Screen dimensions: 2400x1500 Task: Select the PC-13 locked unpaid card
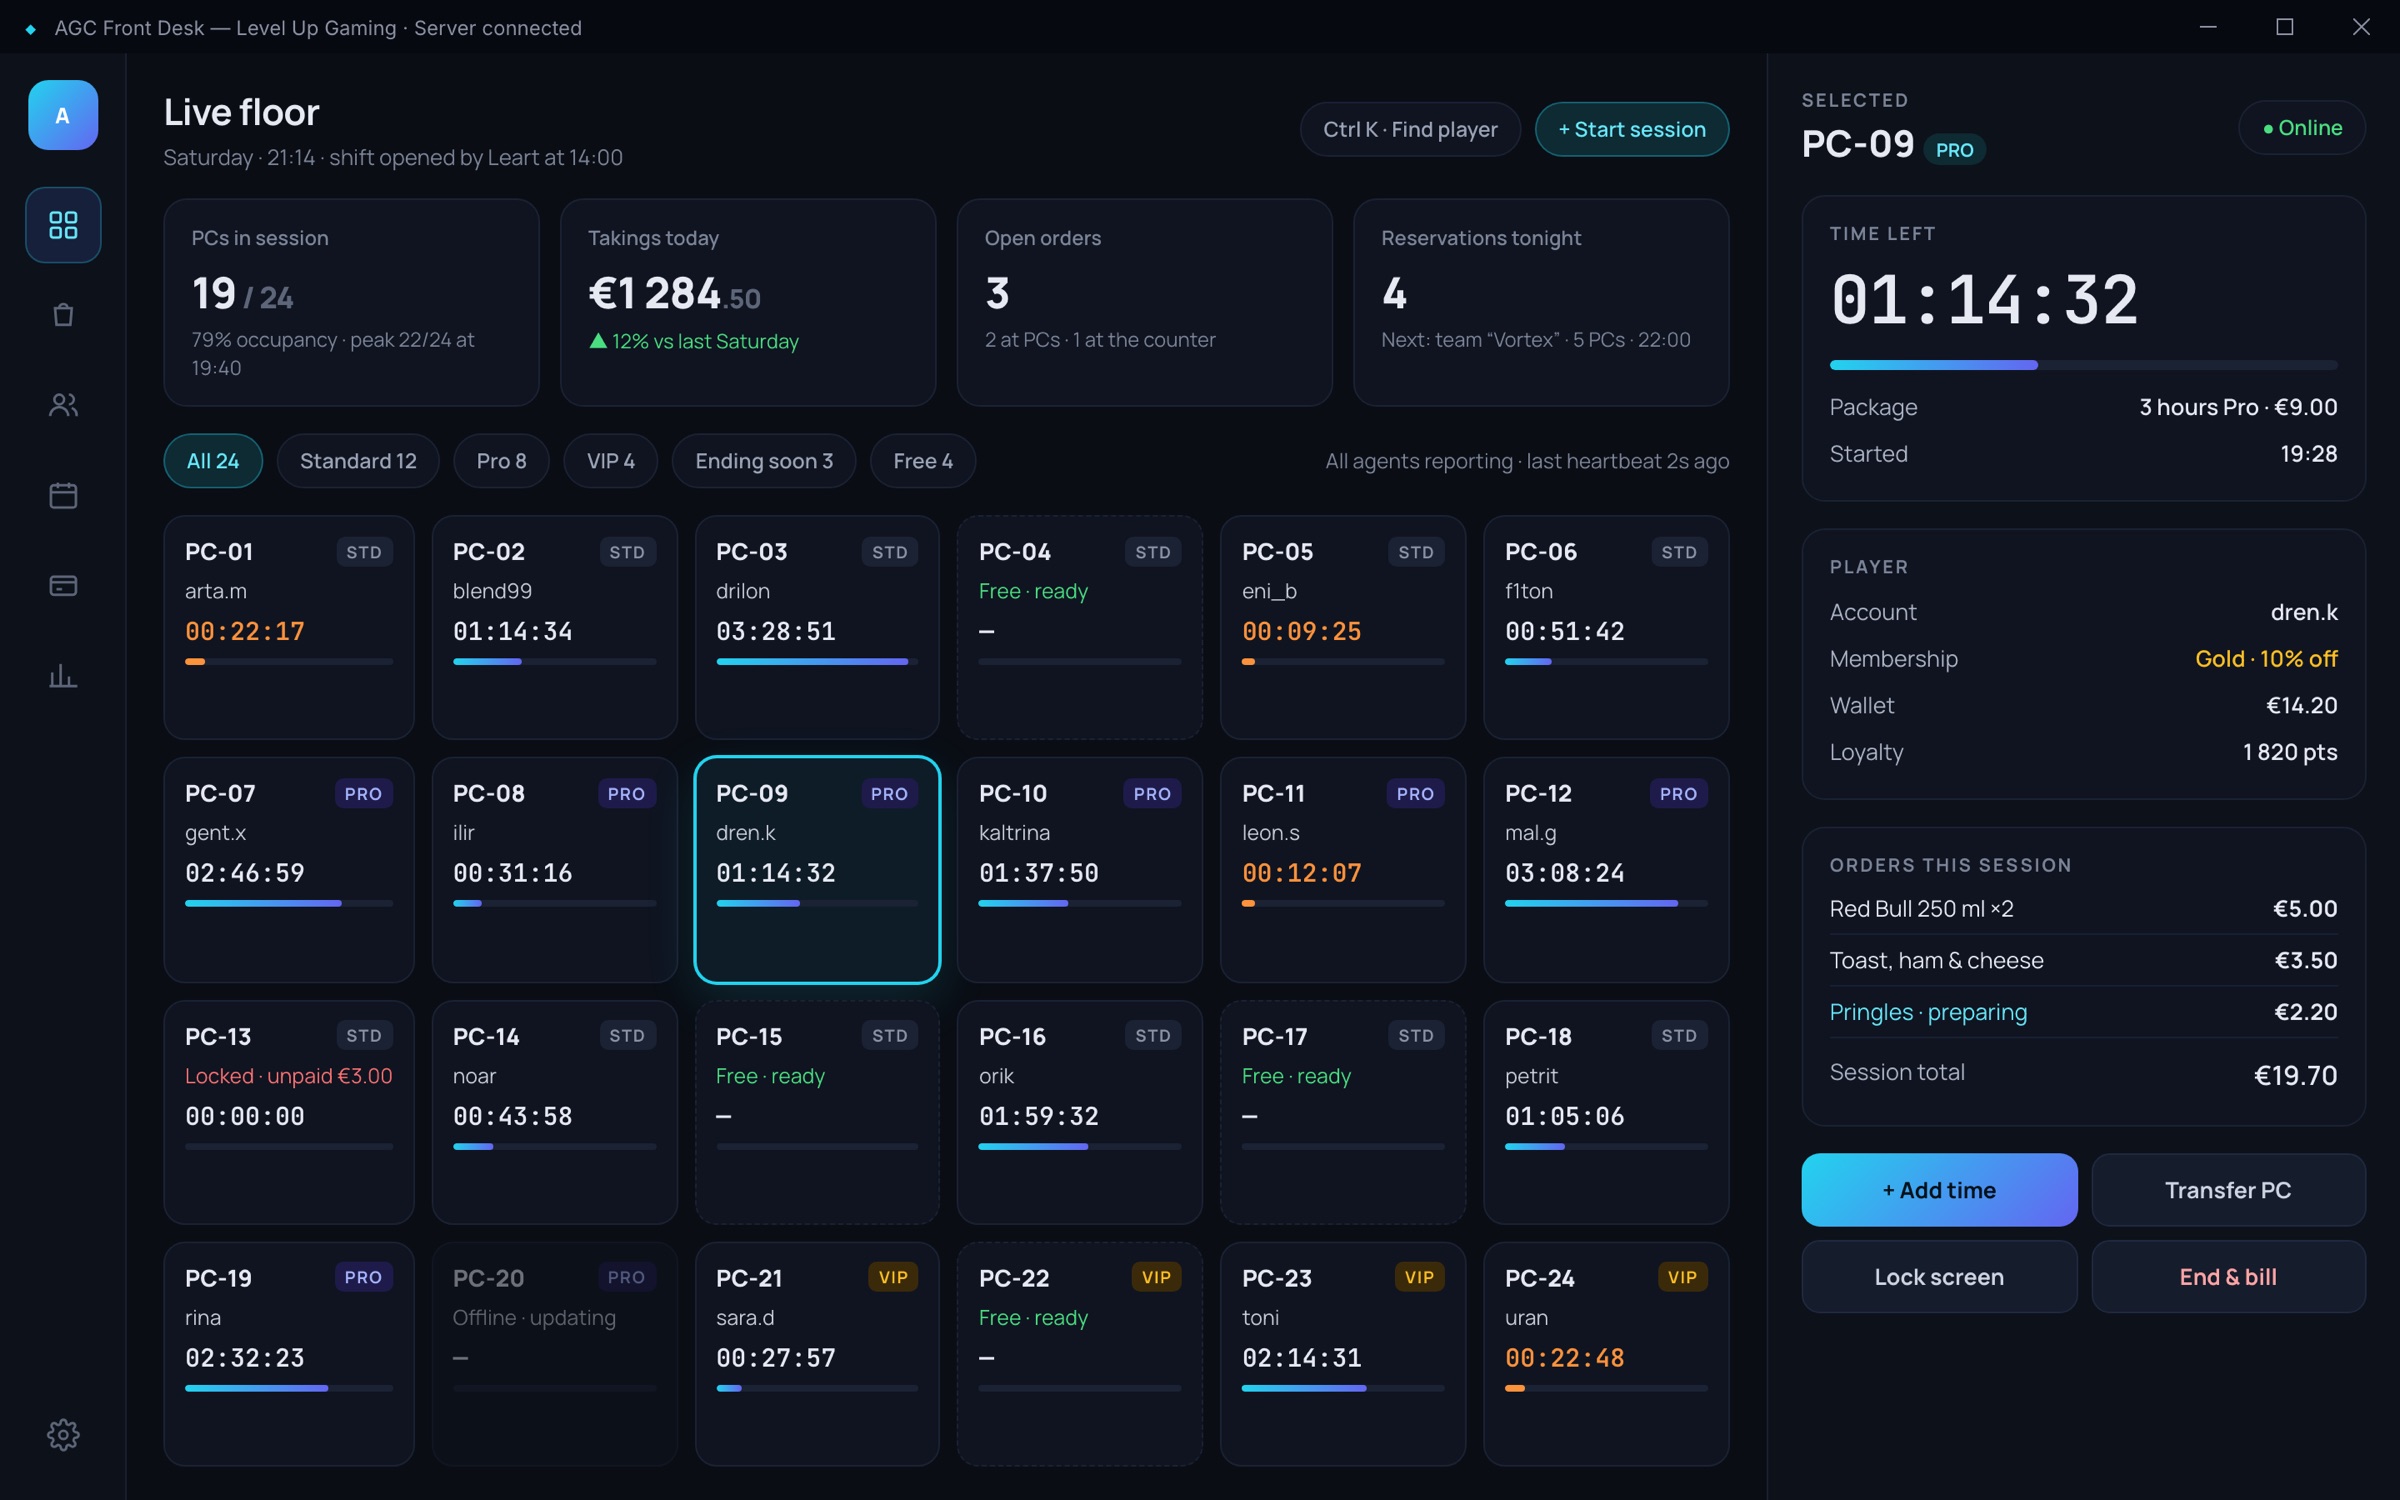289,1112
